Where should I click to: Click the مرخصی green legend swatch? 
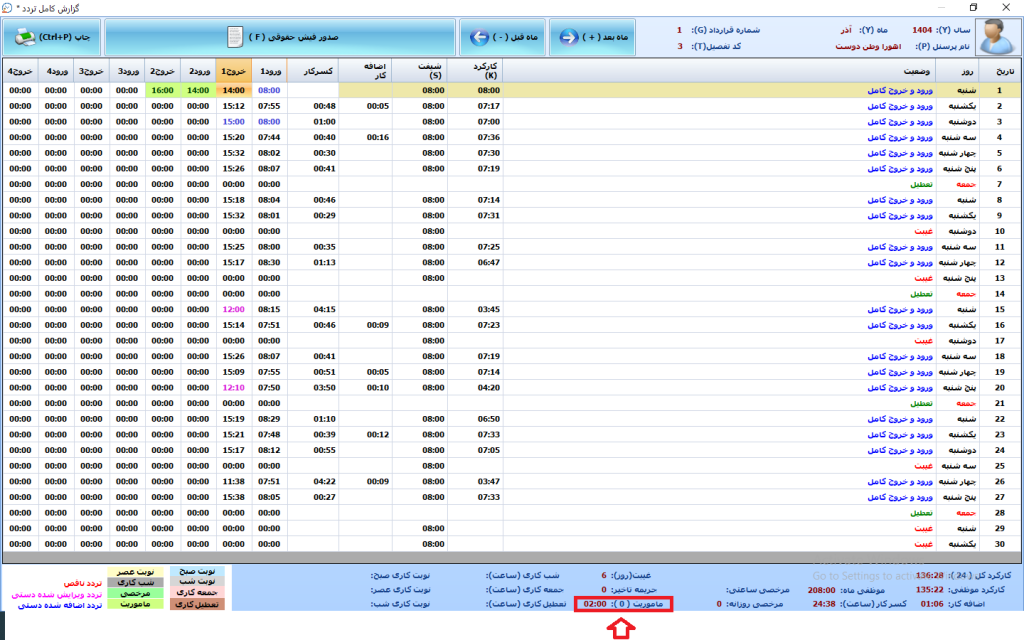[134, 592]
